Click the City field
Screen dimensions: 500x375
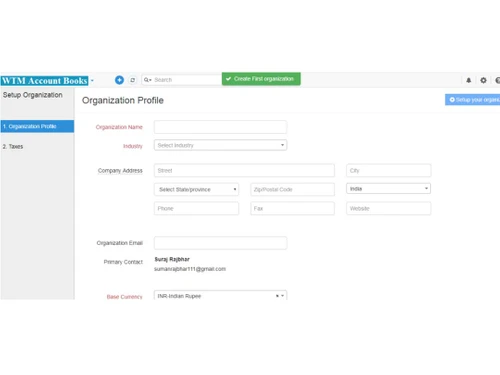pyautogui.click(x=389, y=170)
